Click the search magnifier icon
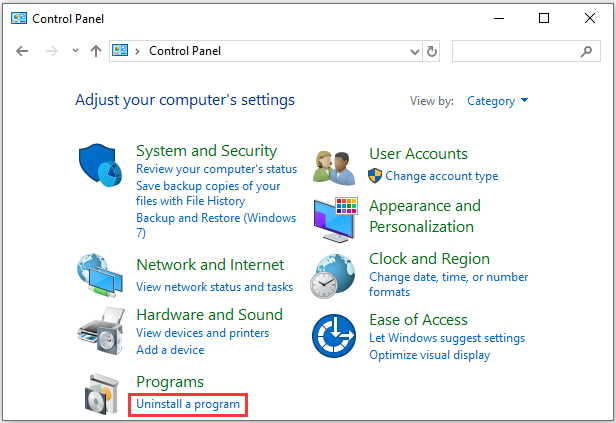The width and height of the screenshot is (616, 423). pyautogui.click(x=586, y=51)
